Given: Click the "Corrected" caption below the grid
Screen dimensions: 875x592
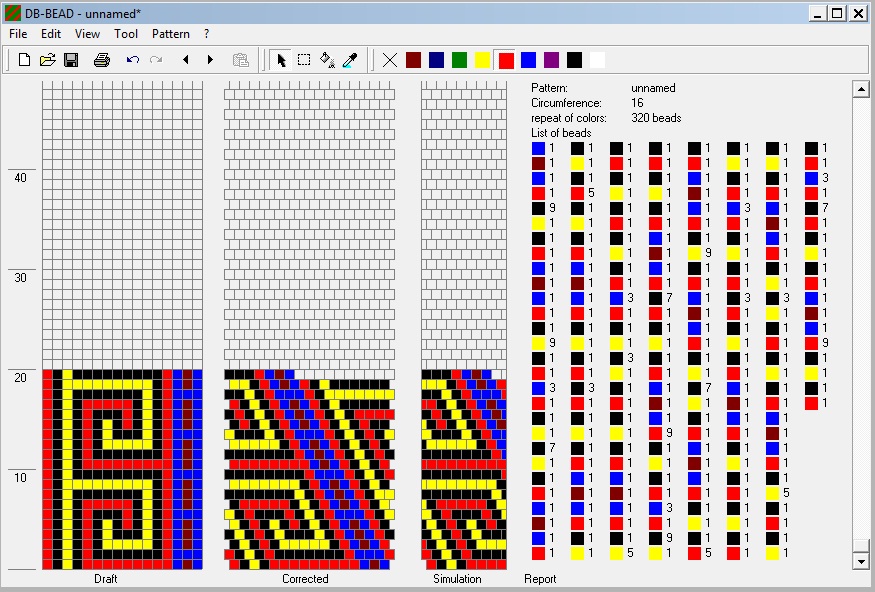Looking at the screenshot, I should click(305, 579).
